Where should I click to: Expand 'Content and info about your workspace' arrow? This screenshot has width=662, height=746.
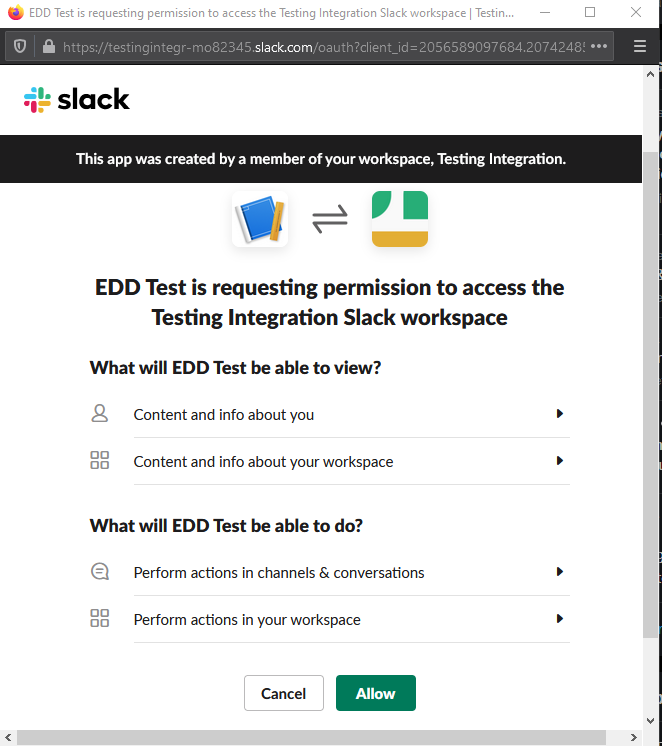pyautogui.click(x=560, y=461)
